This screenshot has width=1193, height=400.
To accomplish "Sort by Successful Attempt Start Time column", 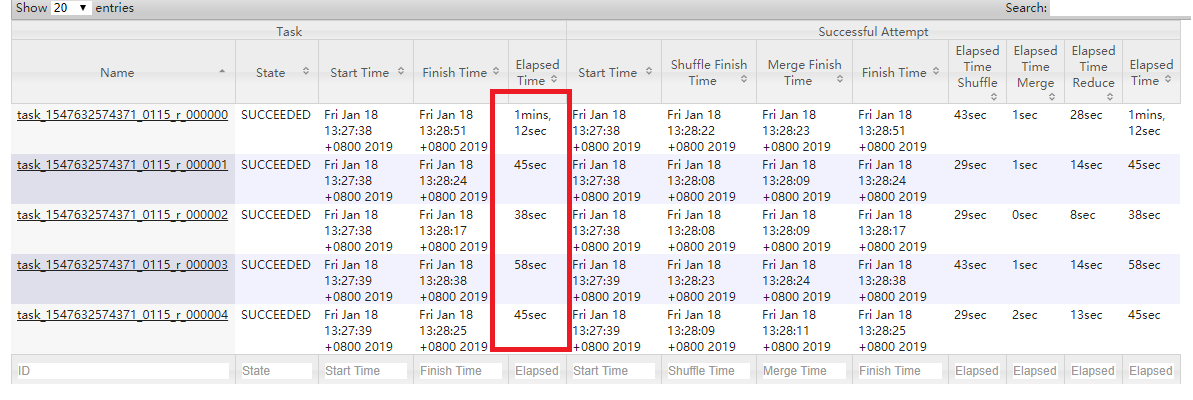I will (x=614, y=72).
